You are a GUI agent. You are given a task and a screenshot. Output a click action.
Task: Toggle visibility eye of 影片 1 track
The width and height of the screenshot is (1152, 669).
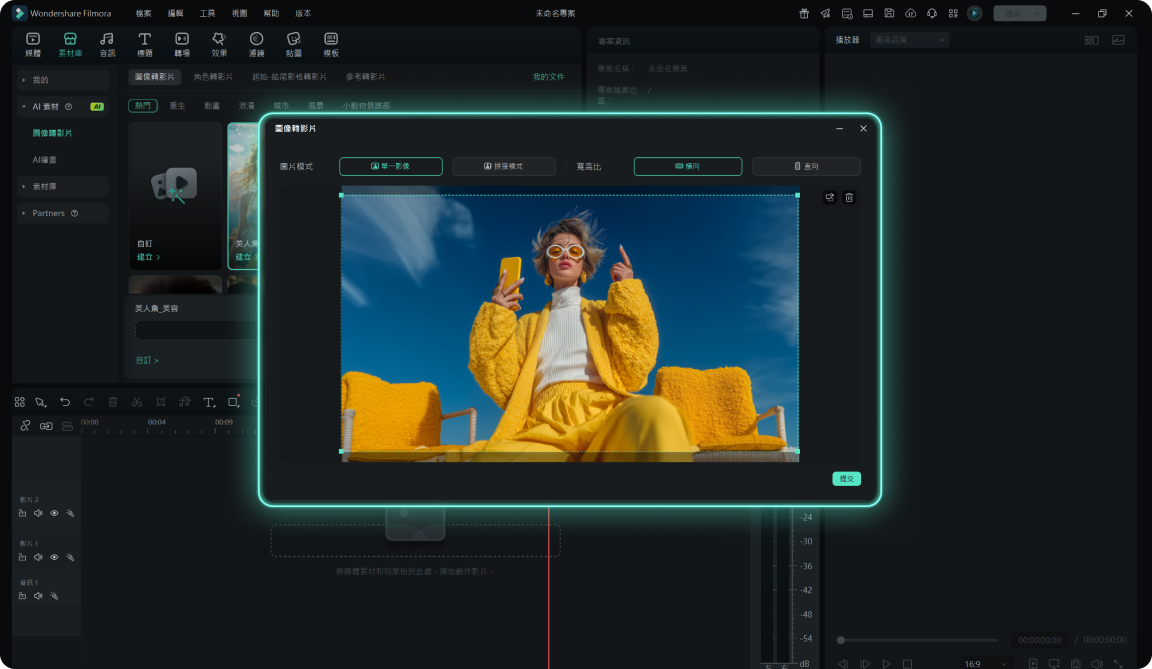pos(54,557)
